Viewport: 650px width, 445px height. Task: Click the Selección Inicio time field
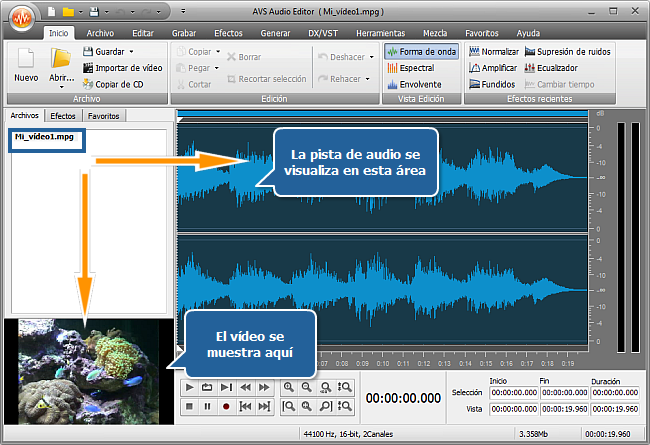[514, 392]
